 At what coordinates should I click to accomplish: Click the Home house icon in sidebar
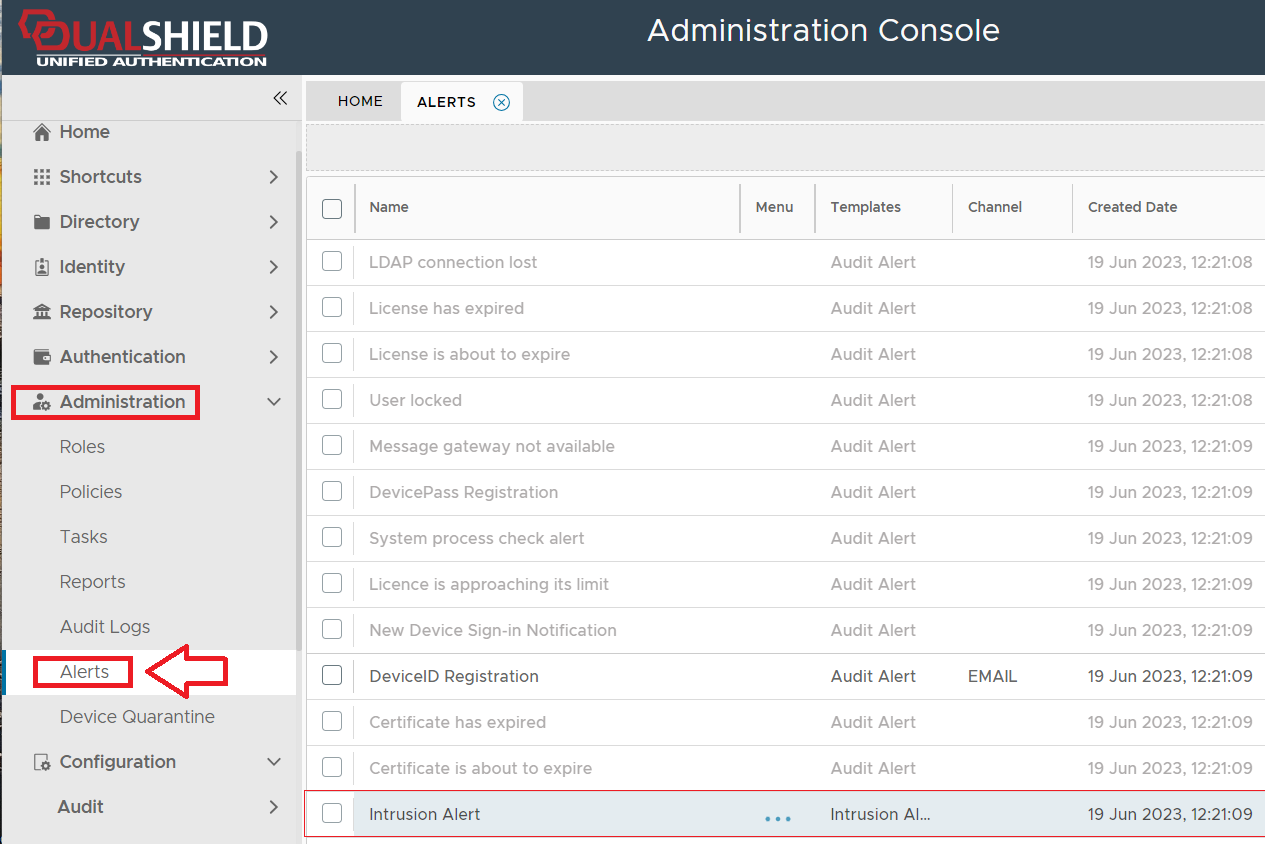42,132
